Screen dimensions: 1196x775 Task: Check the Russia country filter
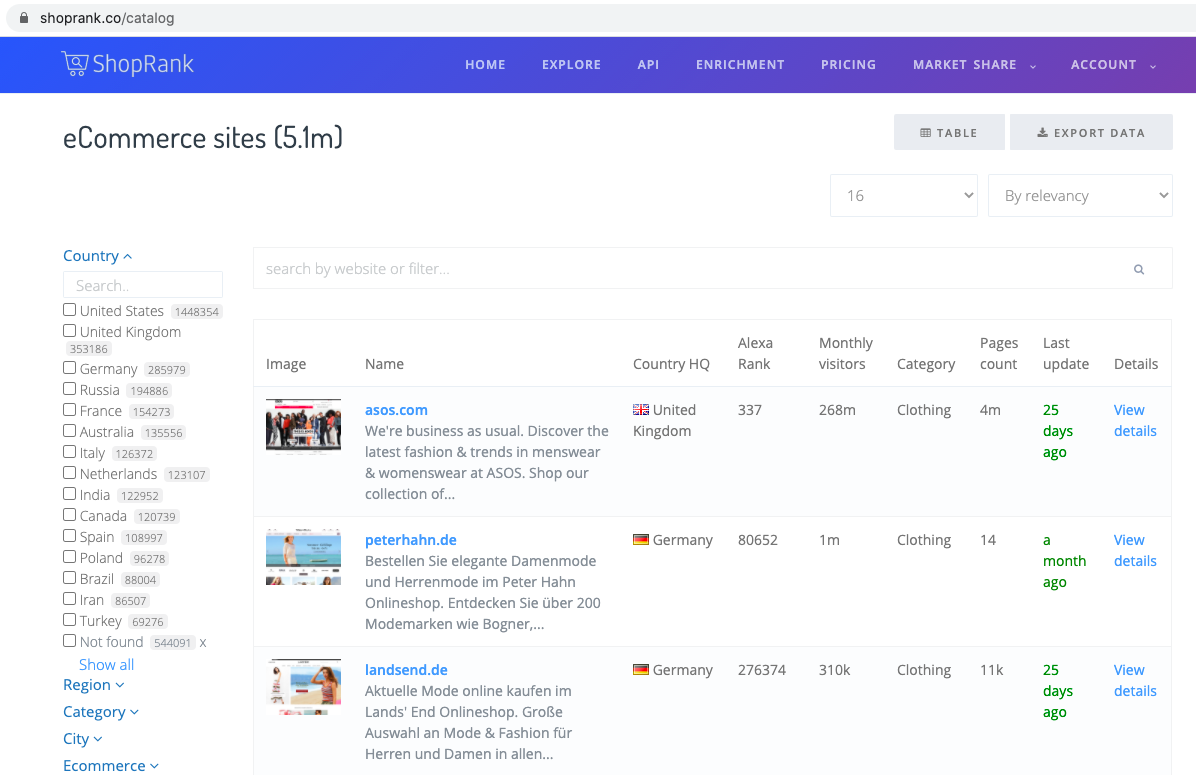(x=69, y=389)
